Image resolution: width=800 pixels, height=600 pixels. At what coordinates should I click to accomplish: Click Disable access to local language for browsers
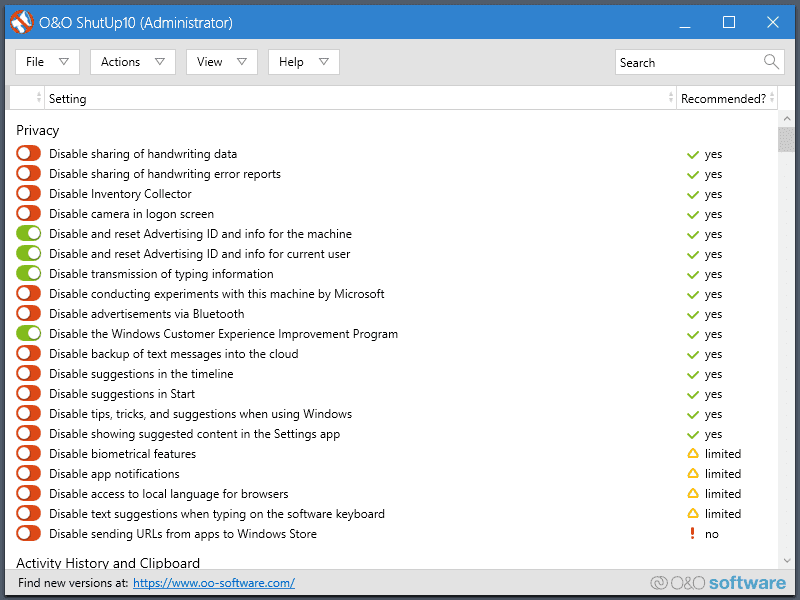(x=168, y=493)
